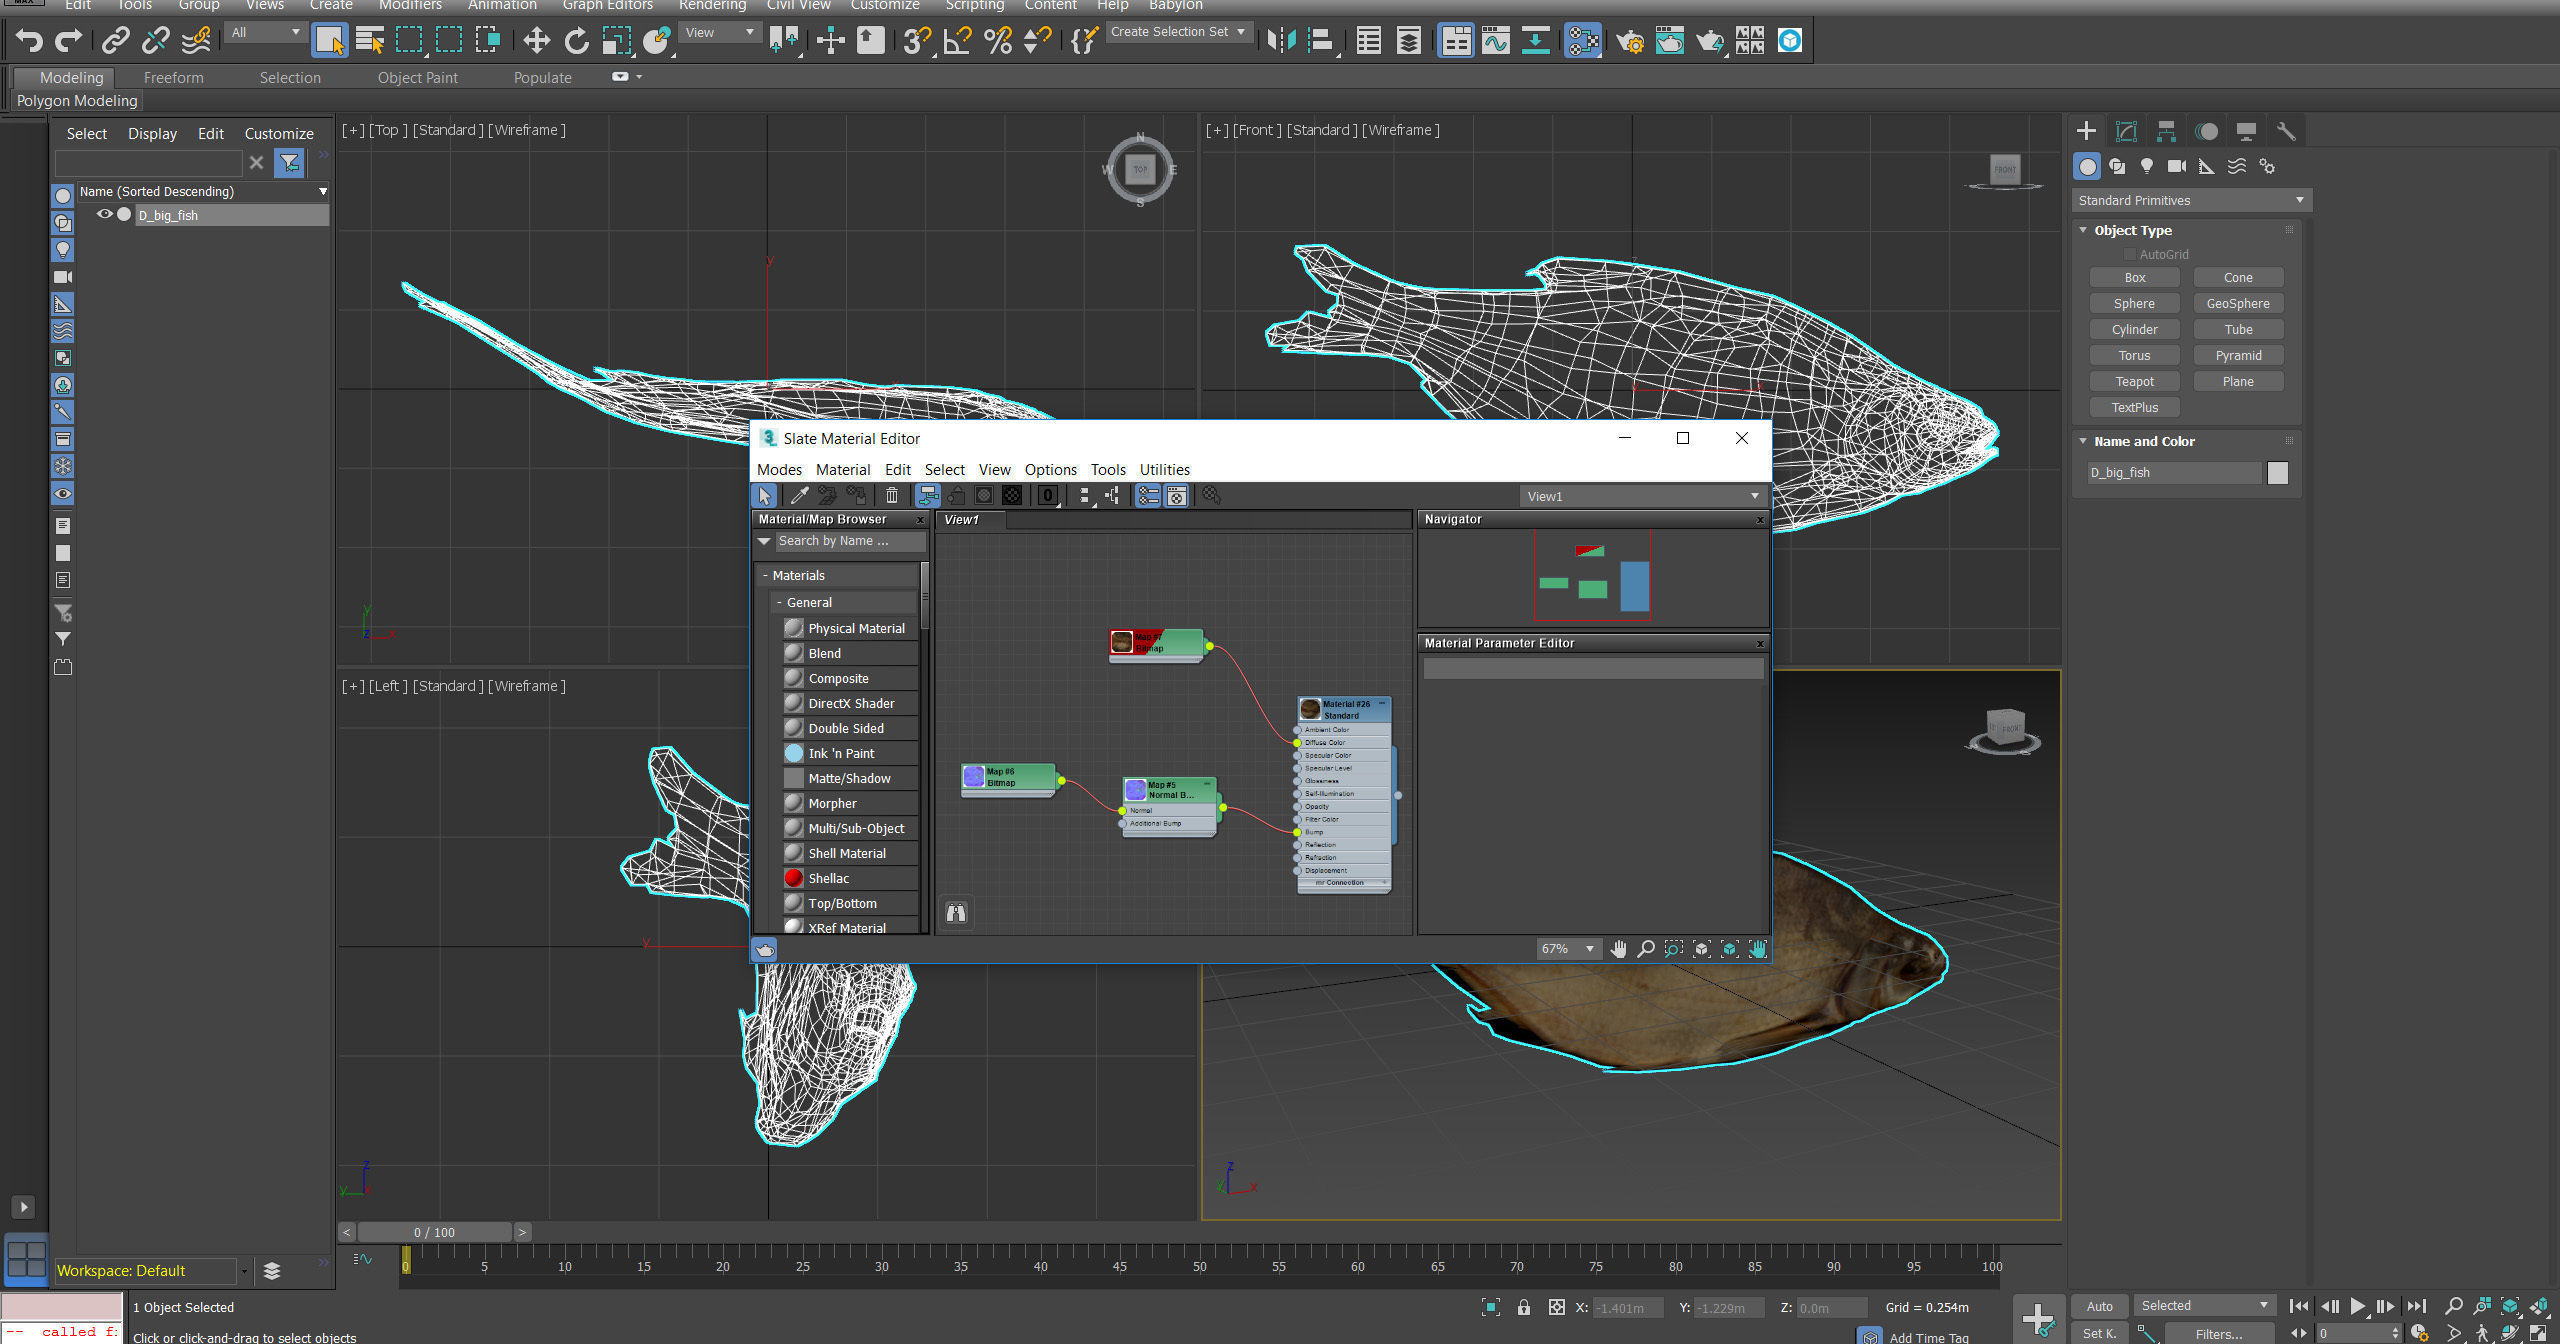The image size is (2560, 1344).
Task: Toggle AutoGrid checkbox
Action: [x=2129, y=255]
